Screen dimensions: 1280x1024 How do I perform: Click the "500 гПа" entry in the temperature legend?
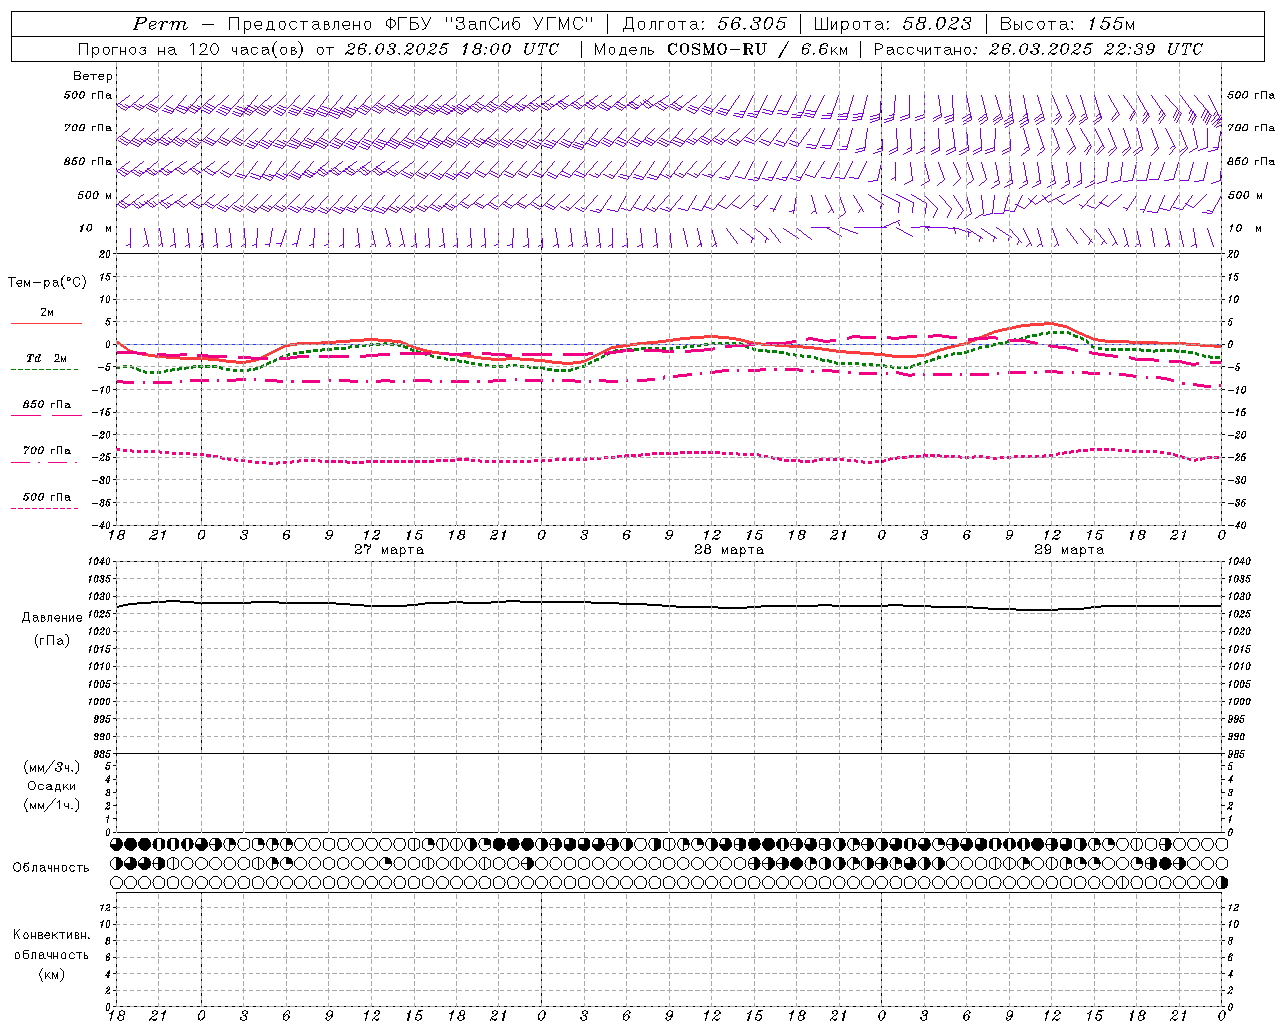click(47, 497)
